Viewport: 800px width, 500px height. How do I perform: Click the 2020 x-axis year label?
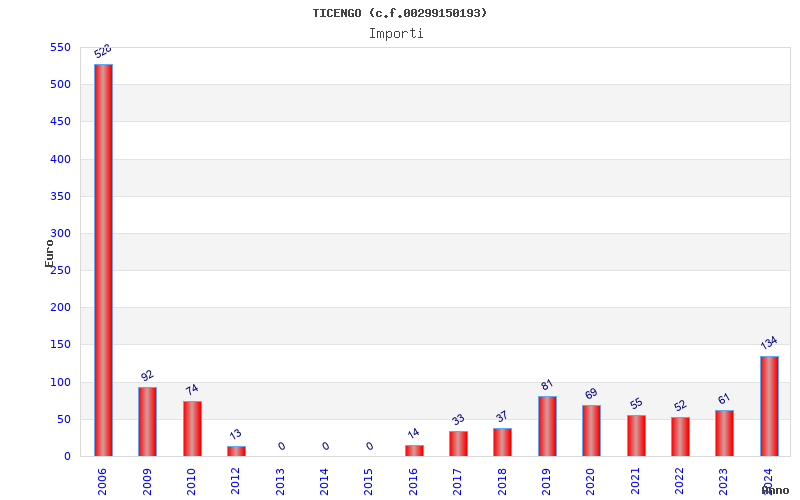pyautogui.click(x=591, y=482)
